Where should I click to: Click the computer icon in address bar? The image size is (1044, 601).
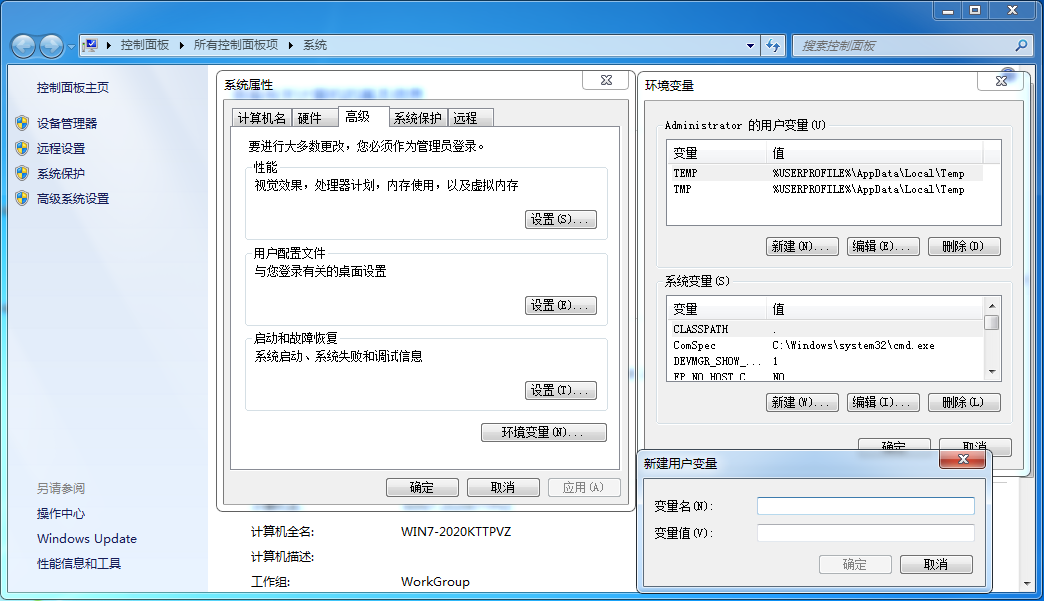pos(90,45)
